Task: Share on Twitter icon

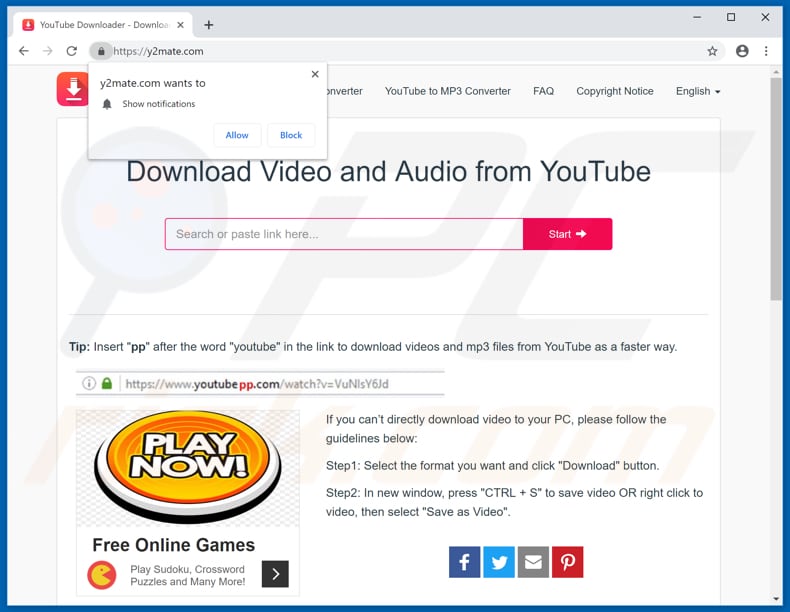Action: [x=499, y=562]
